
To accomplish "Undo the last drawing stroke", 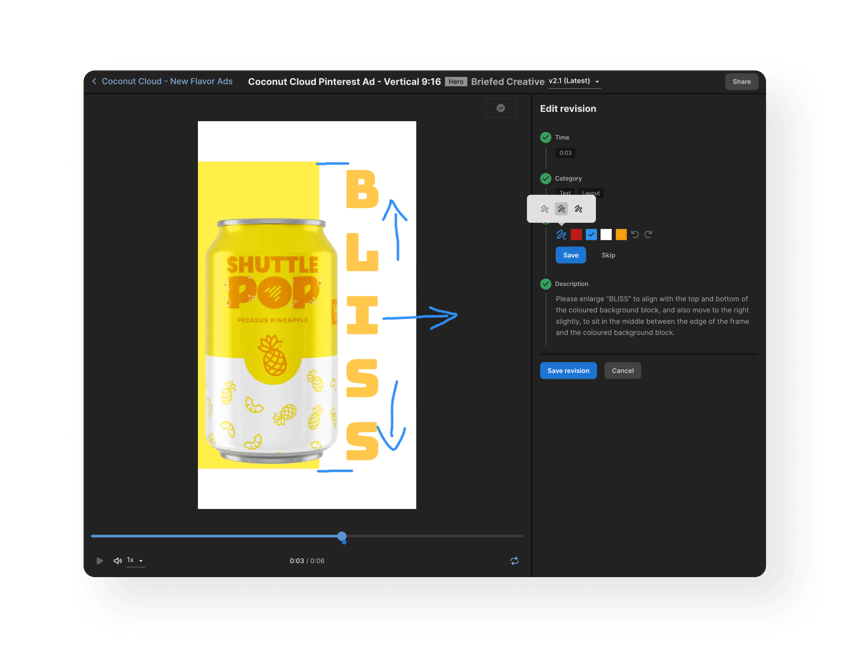I will pos(635,235).
